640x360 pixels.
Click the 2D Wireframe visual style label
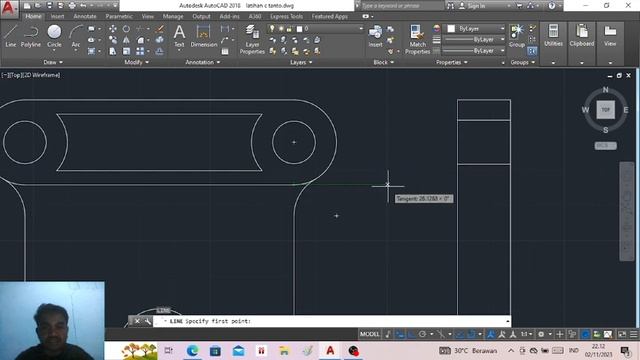pos(41,75)
